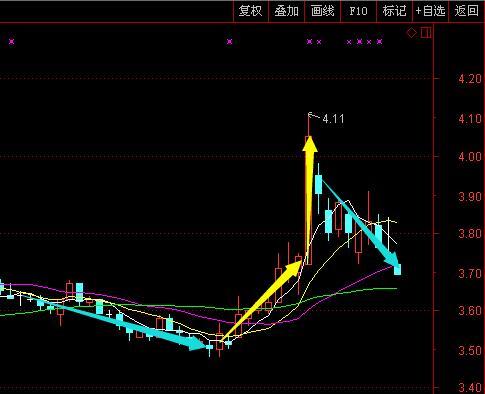485x394 pixels.
Task: Select the lowest candlestick near 3.50
Action: pos(209,347)
